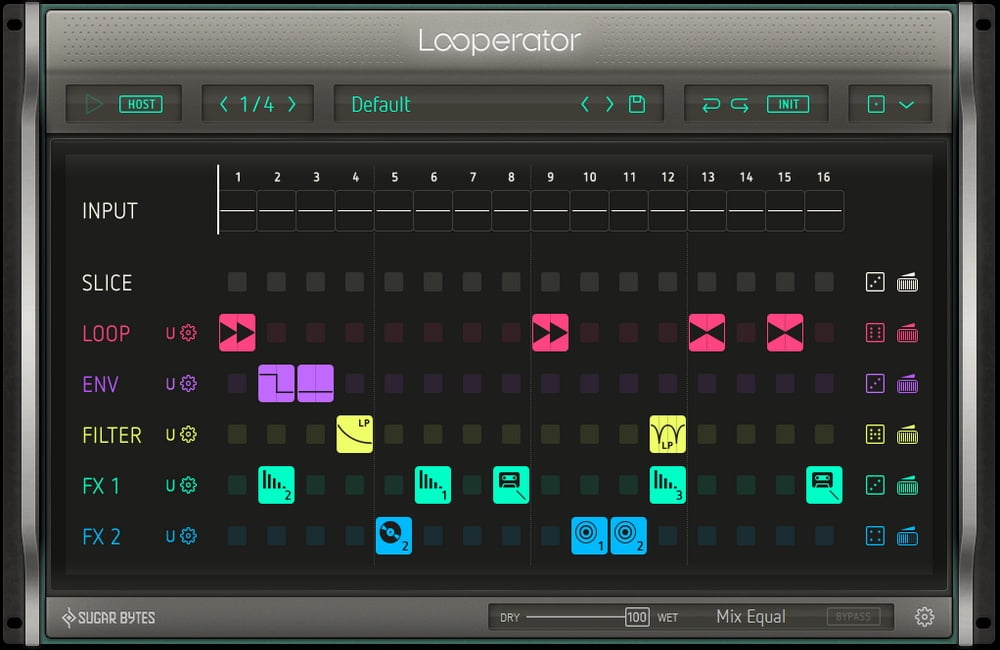
Task: Select FX 2 ring block at step 11
Action: (629, 536)
